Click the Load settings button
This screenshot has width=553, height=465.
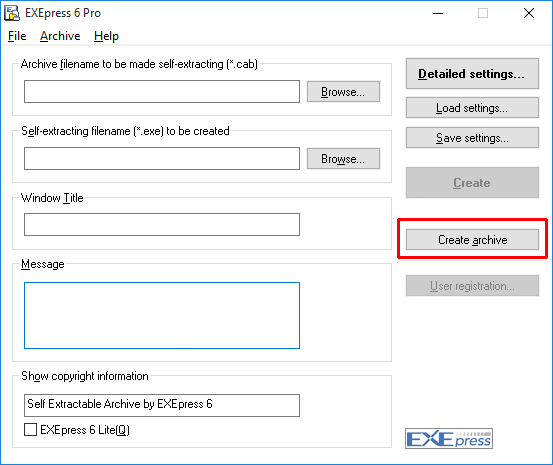(x=472, y=108)
